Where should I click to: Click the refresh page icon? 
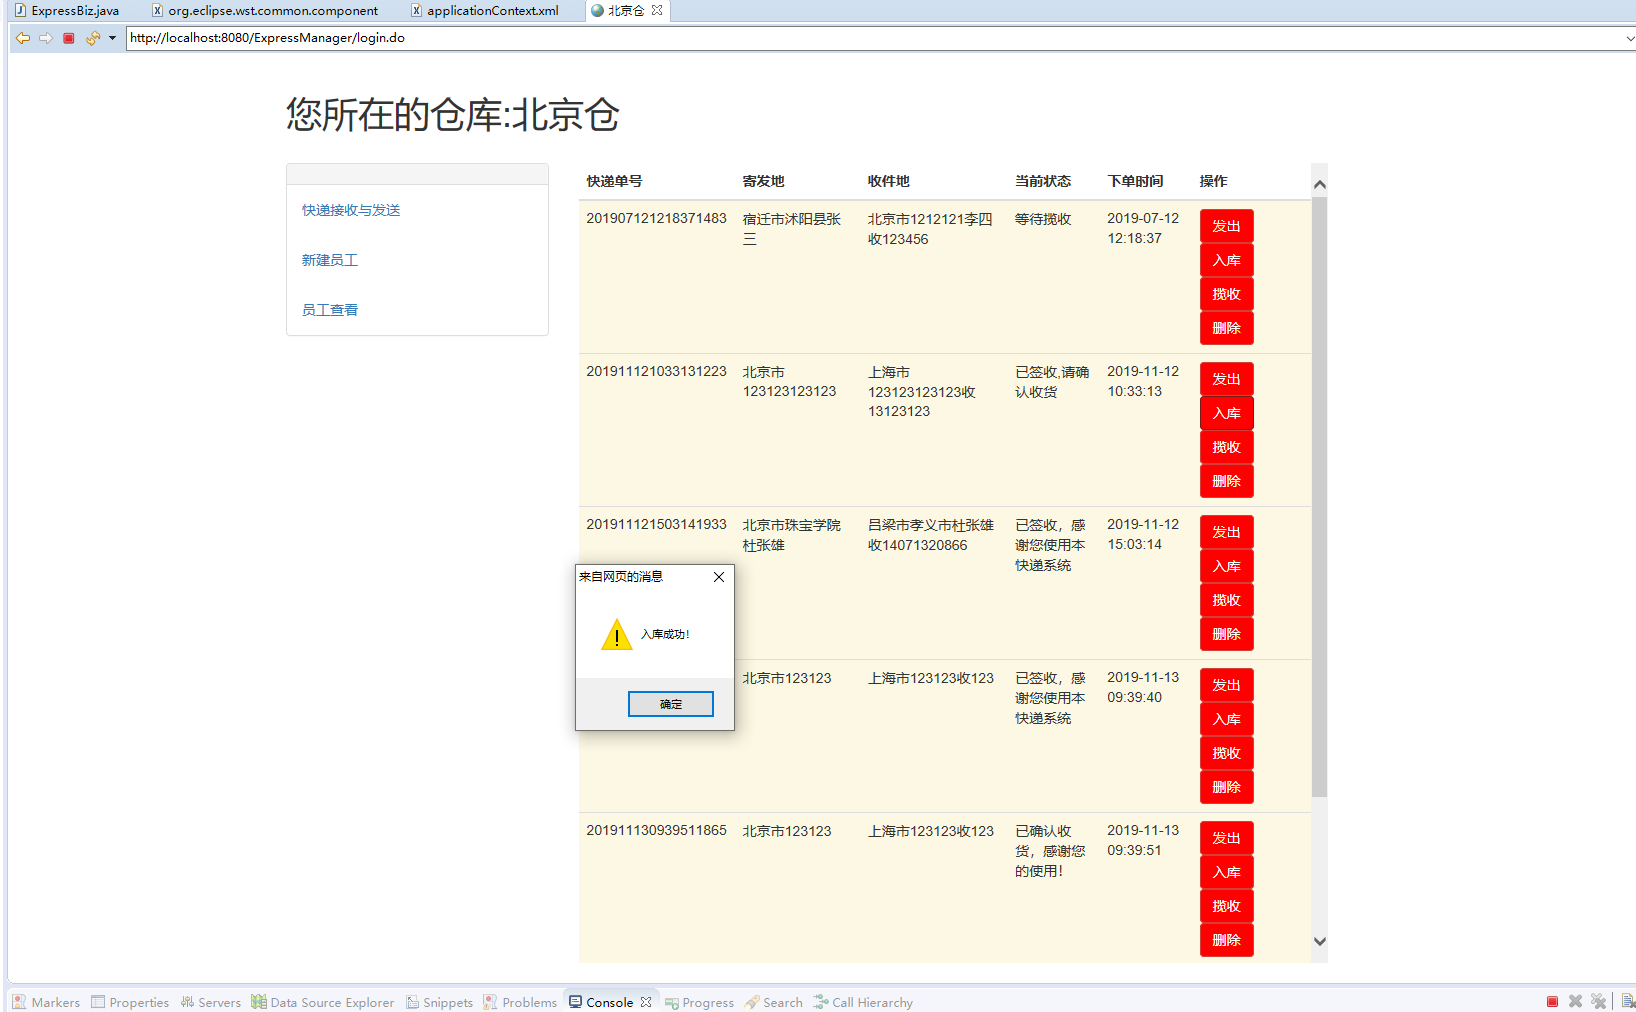(91, 38)
